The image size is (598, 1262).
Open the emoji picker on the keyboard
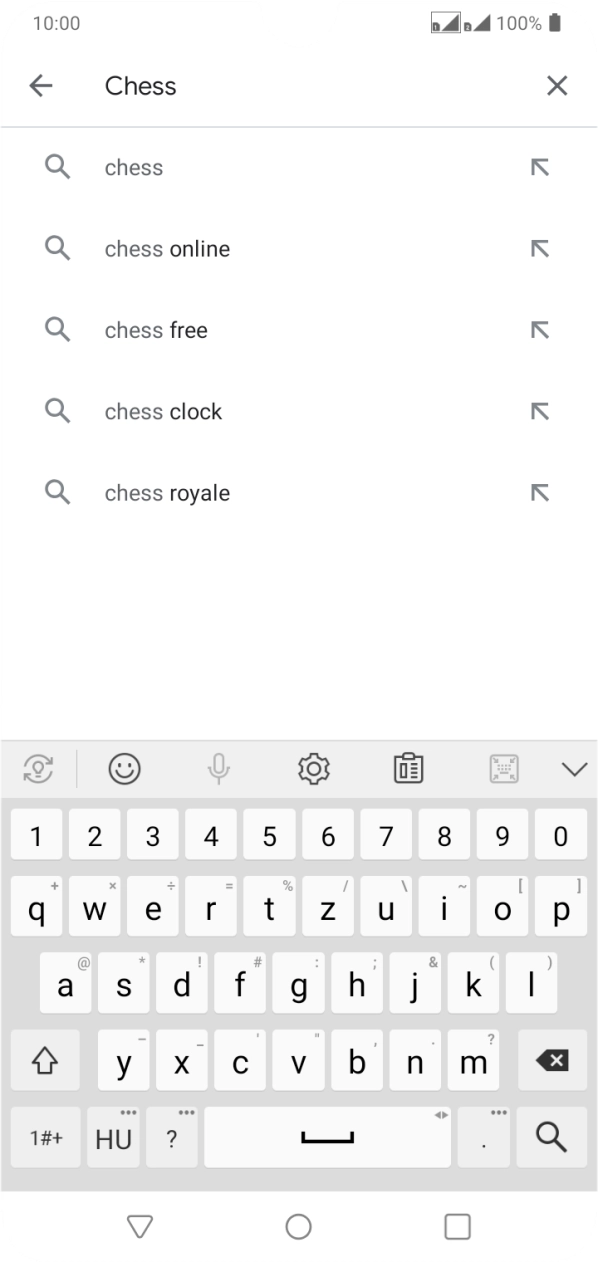(x=124, y=768)
